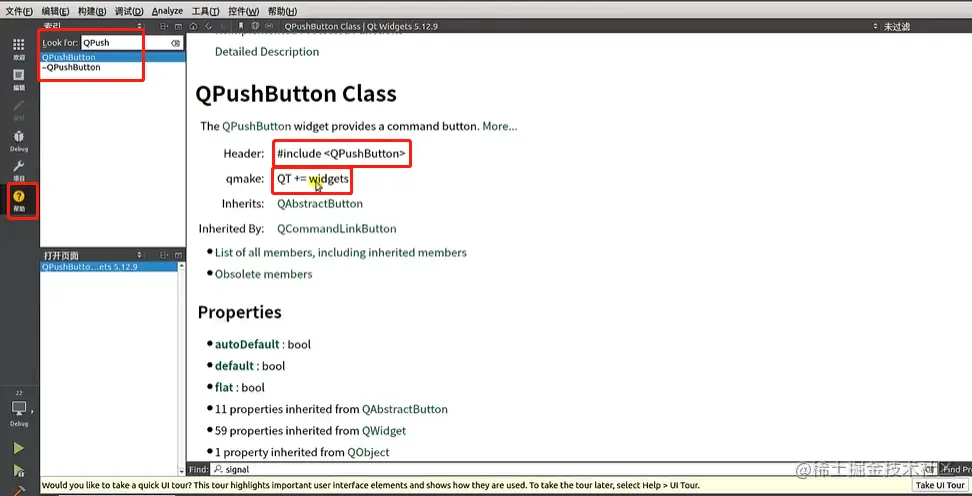Open default property link
This screenshot has height=496, width=972.
[234, 366]
